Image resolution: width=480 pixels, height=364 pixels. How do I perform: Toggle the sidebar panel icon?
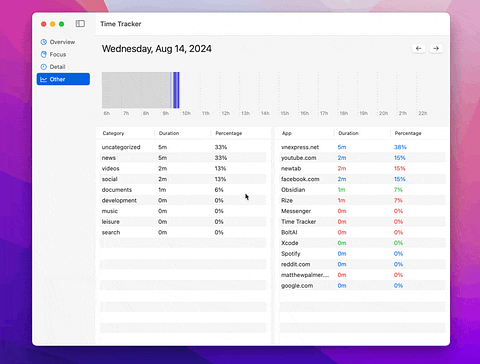coord(80,24)
